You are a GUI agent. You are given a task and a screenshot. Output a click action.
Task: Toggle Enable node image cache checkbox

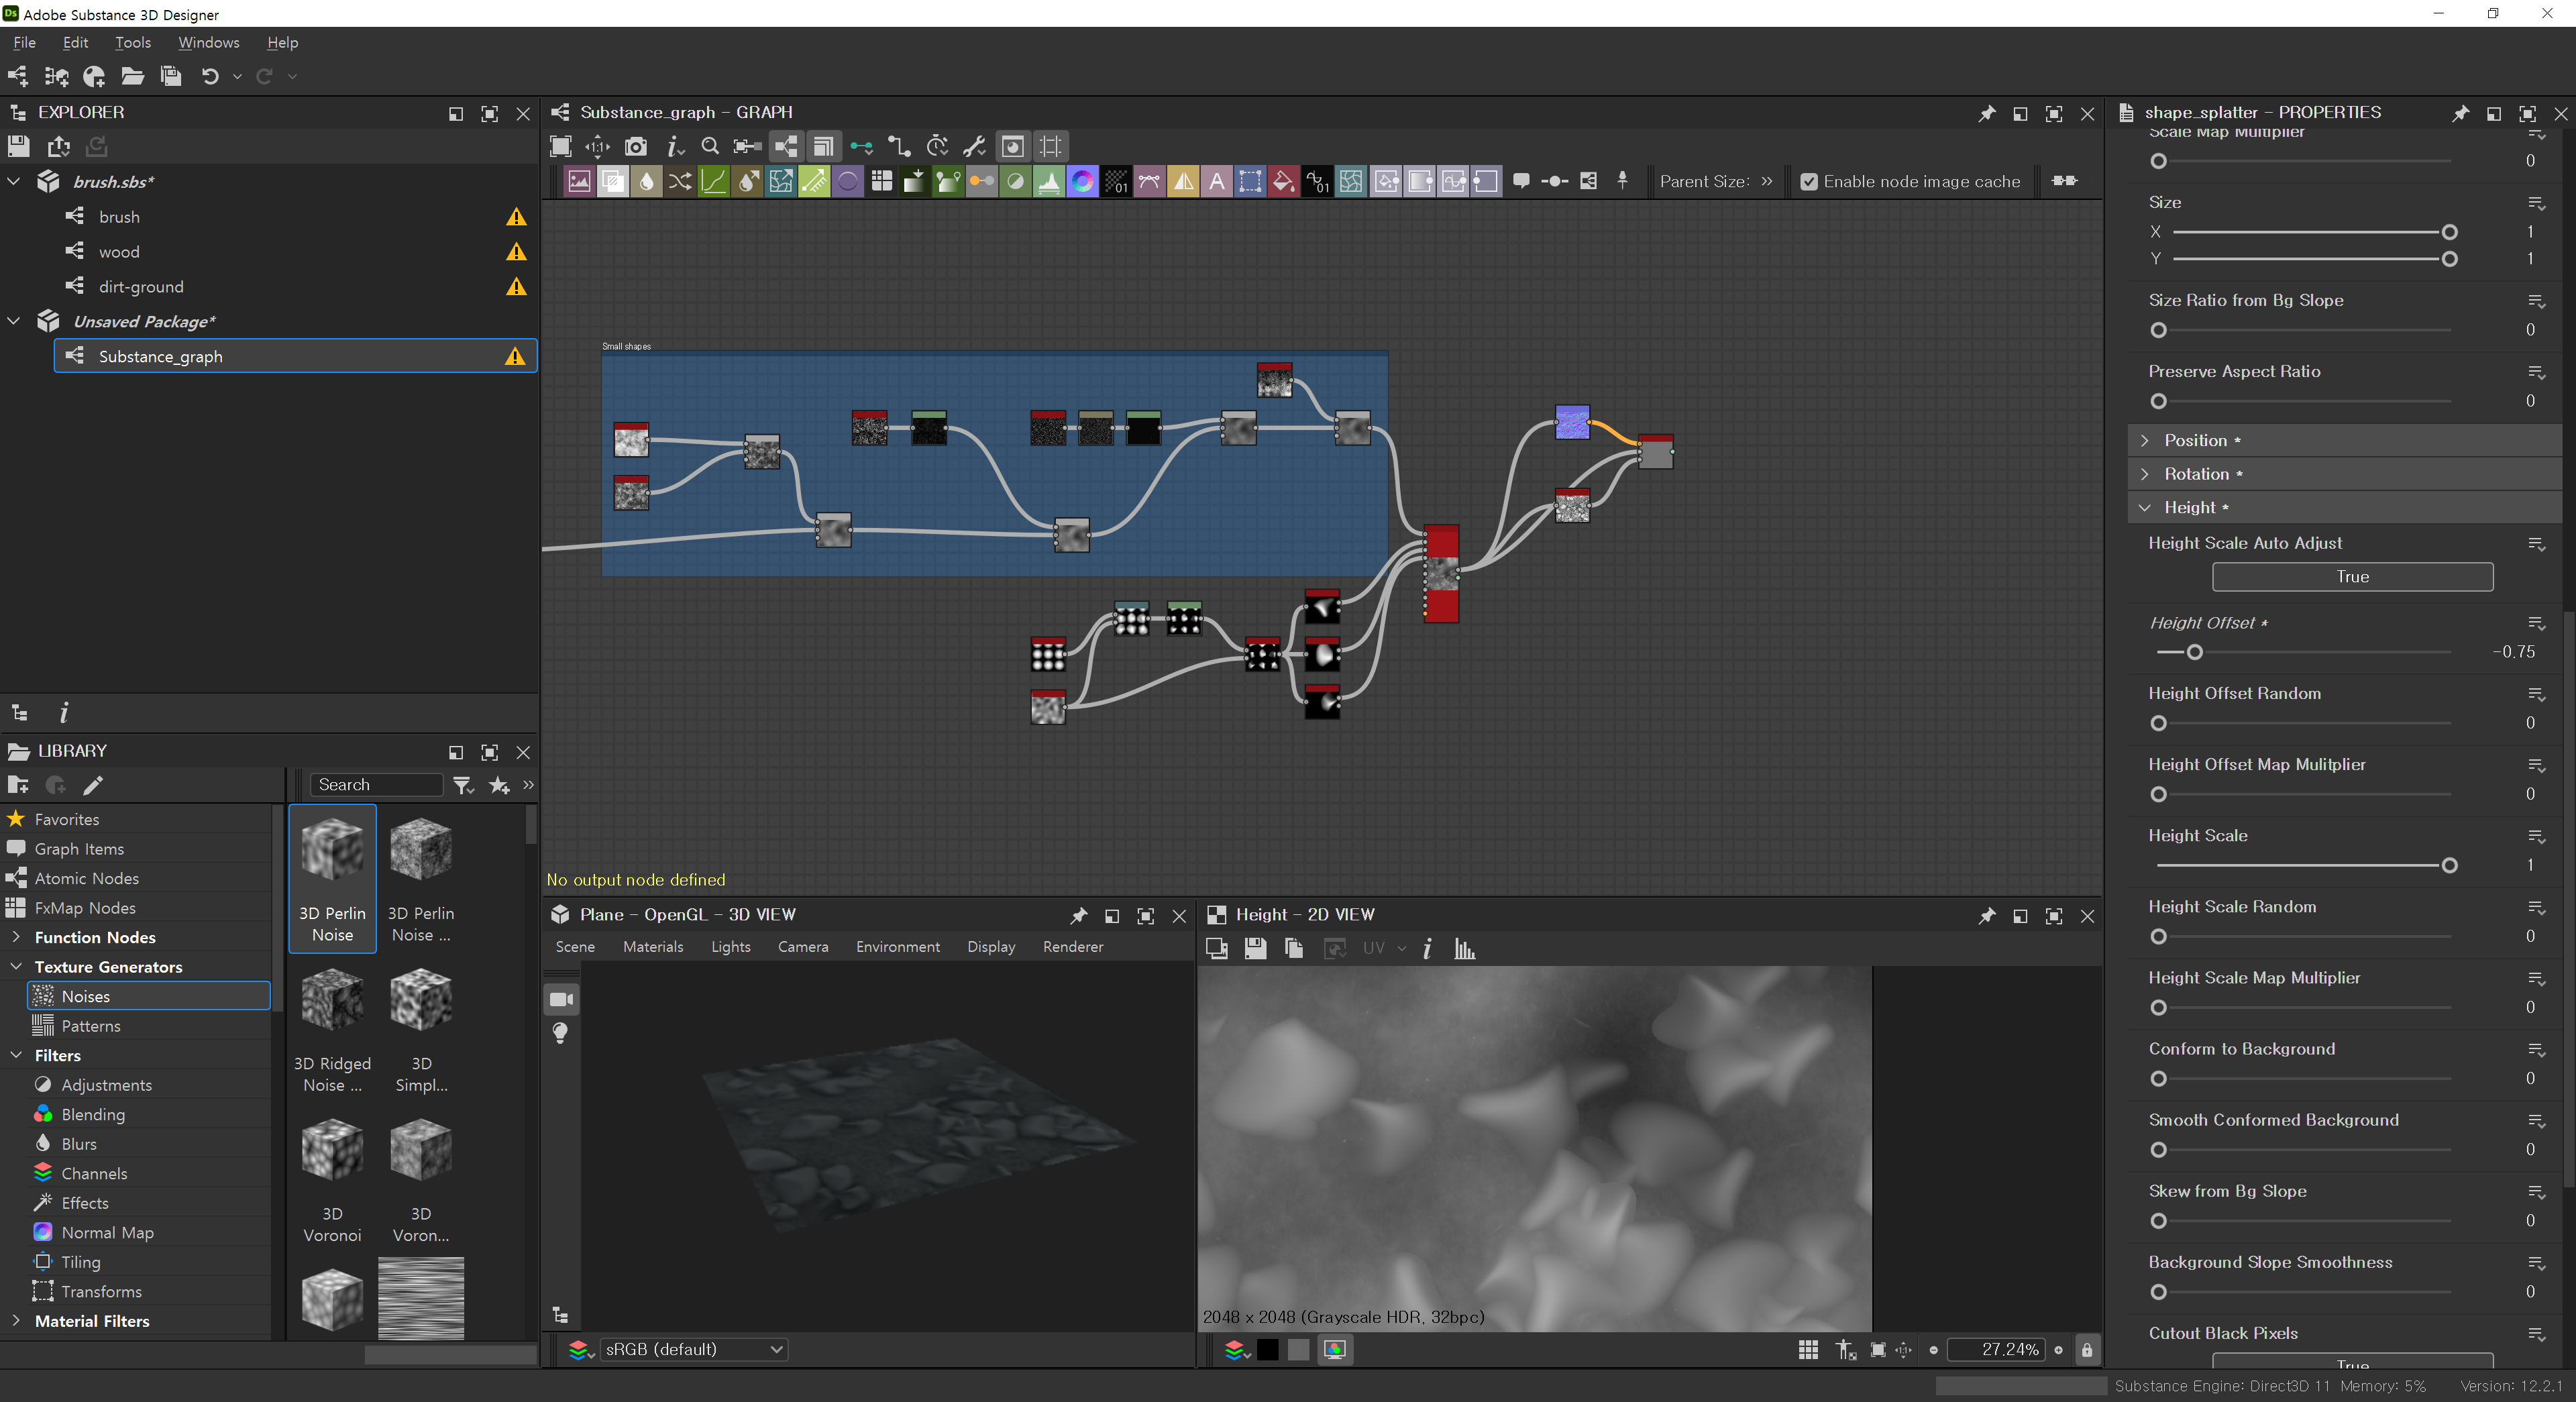1809,181
